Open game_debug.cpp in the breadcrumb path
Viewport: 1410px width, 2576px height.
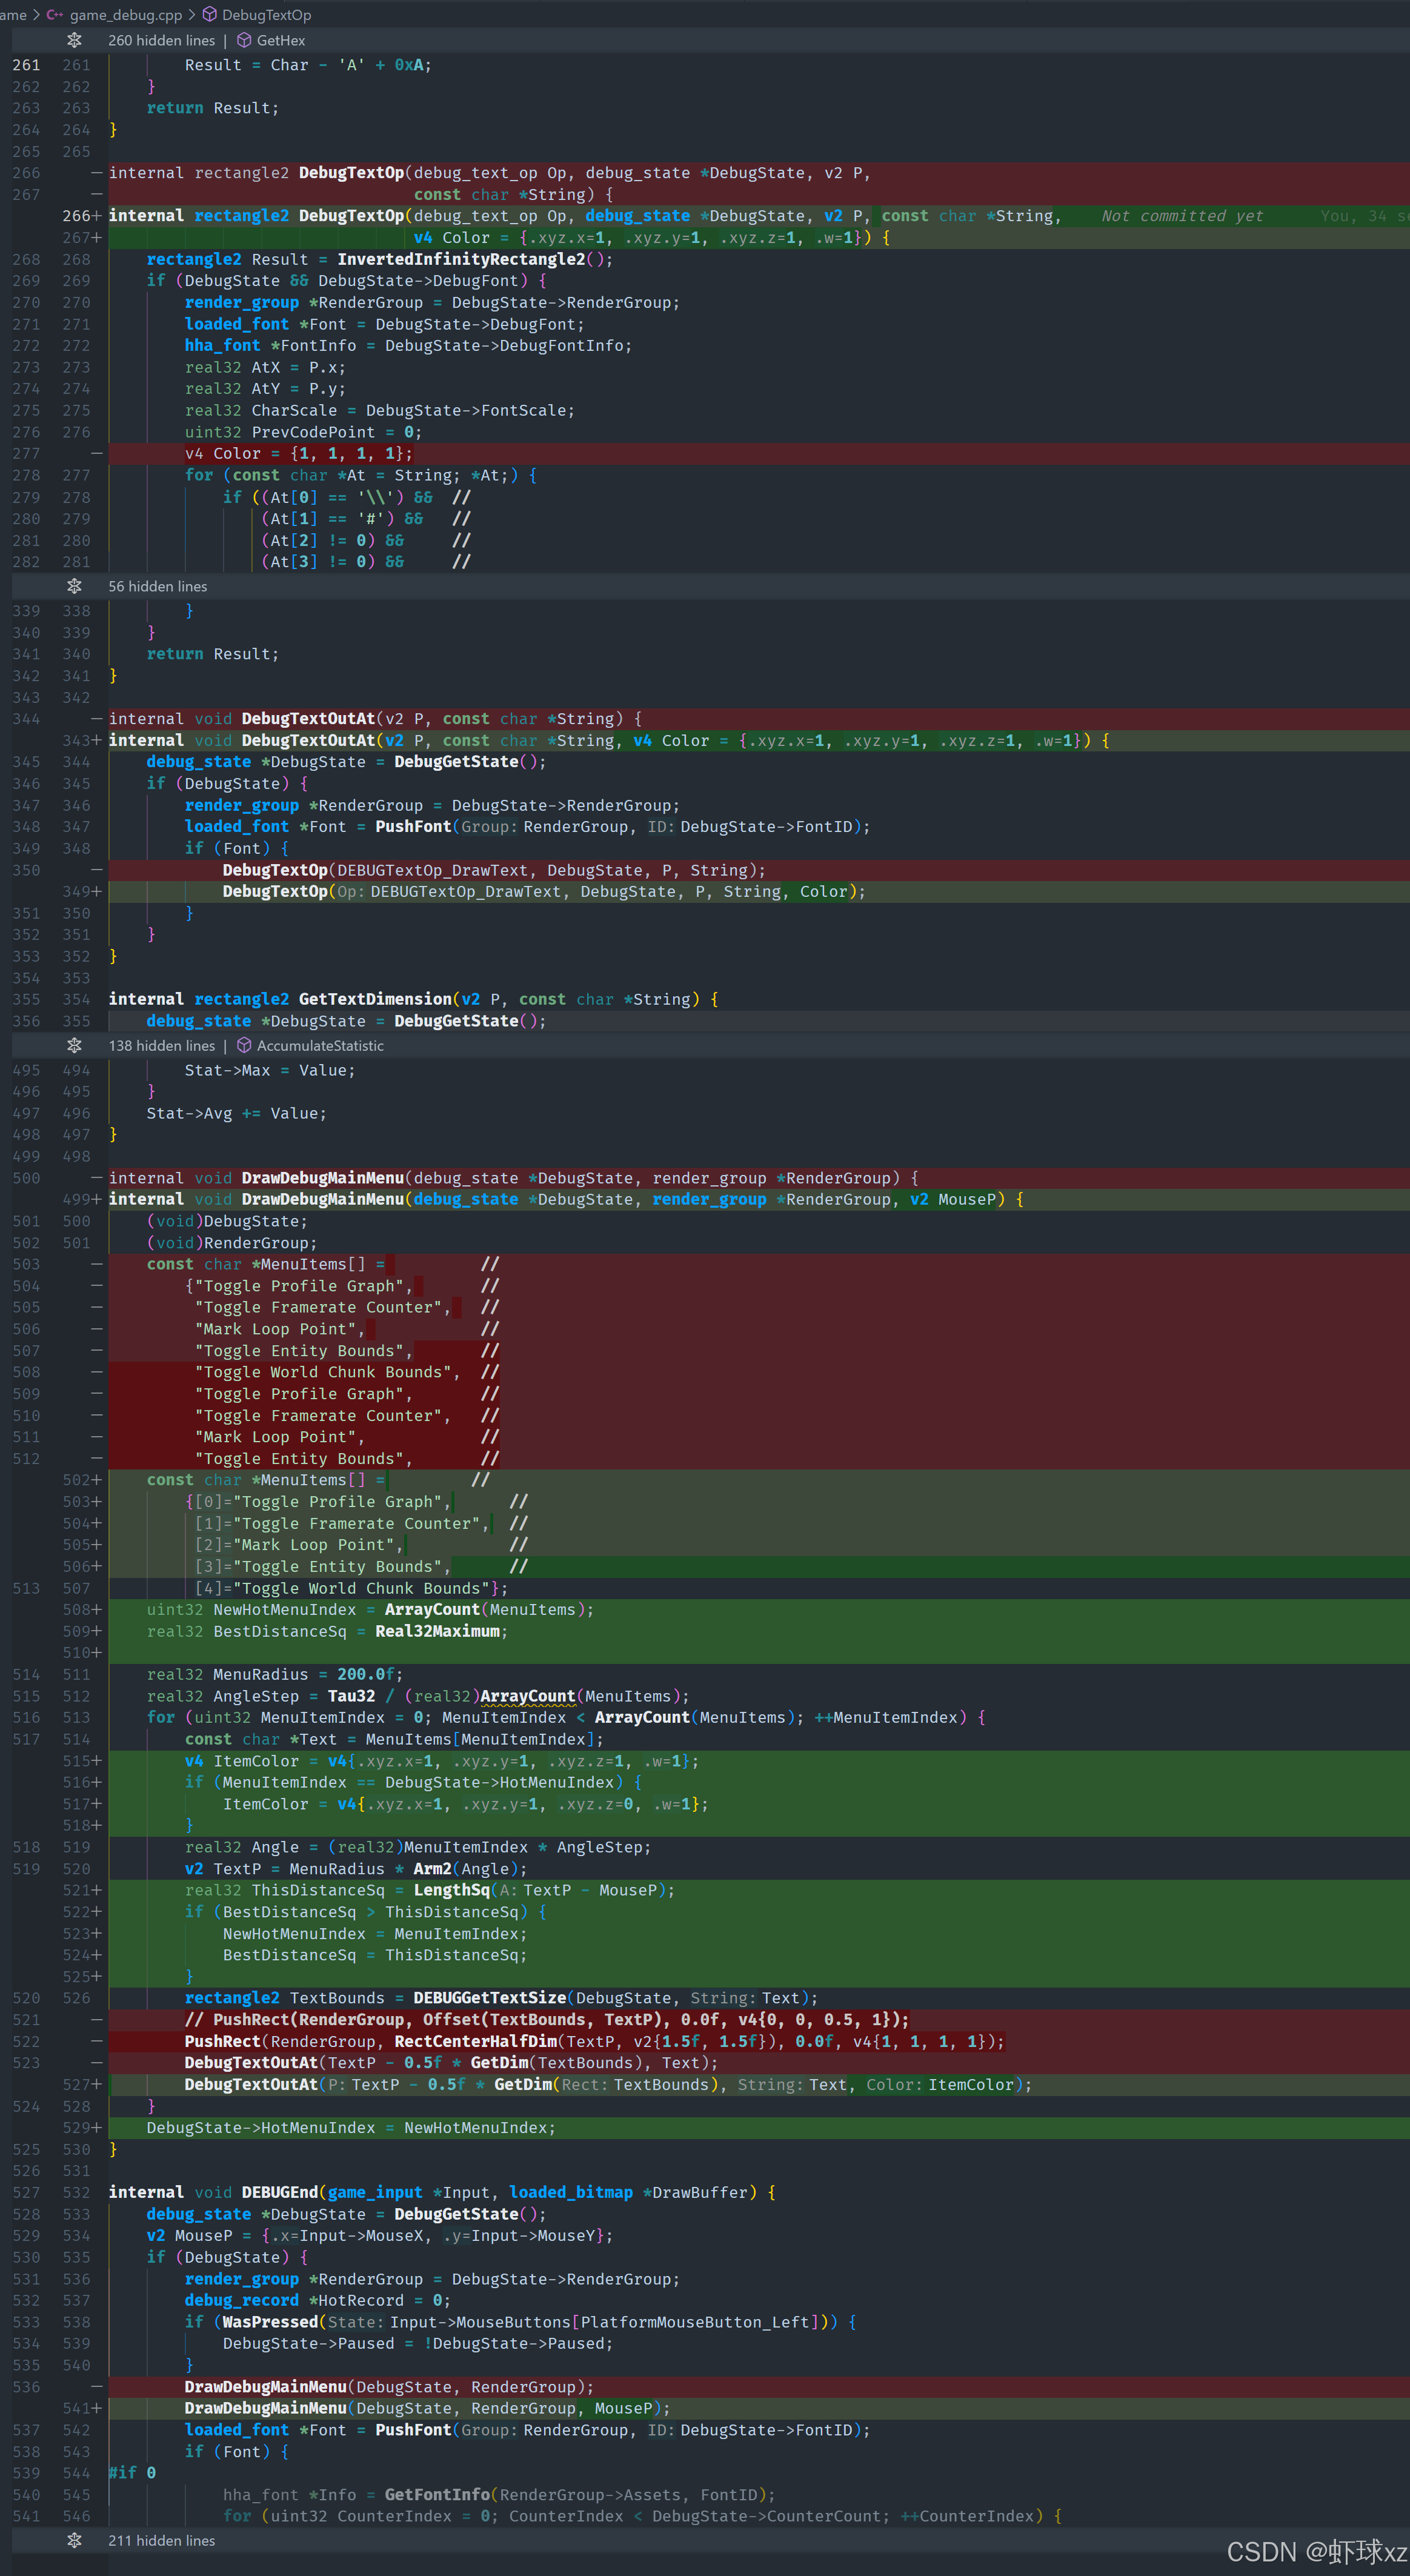(x=126, y=15)
